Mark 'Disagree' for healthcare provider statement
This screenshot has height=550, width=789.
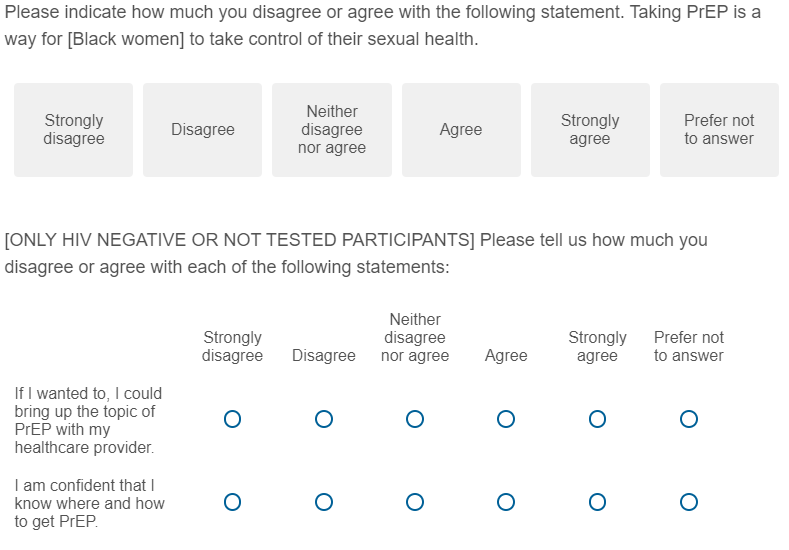coord(324,419)
